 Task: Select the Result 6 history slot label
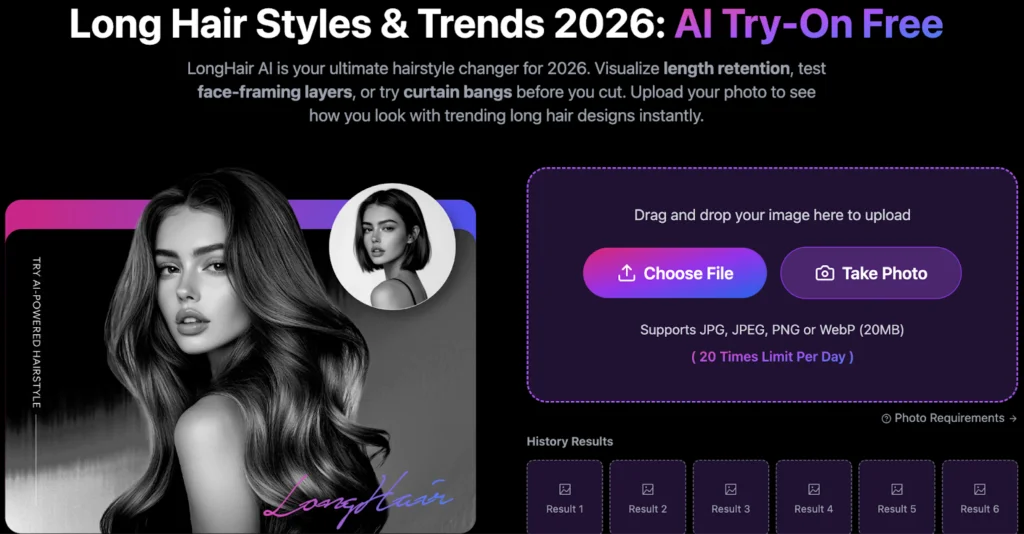click(x=980, y=509)
